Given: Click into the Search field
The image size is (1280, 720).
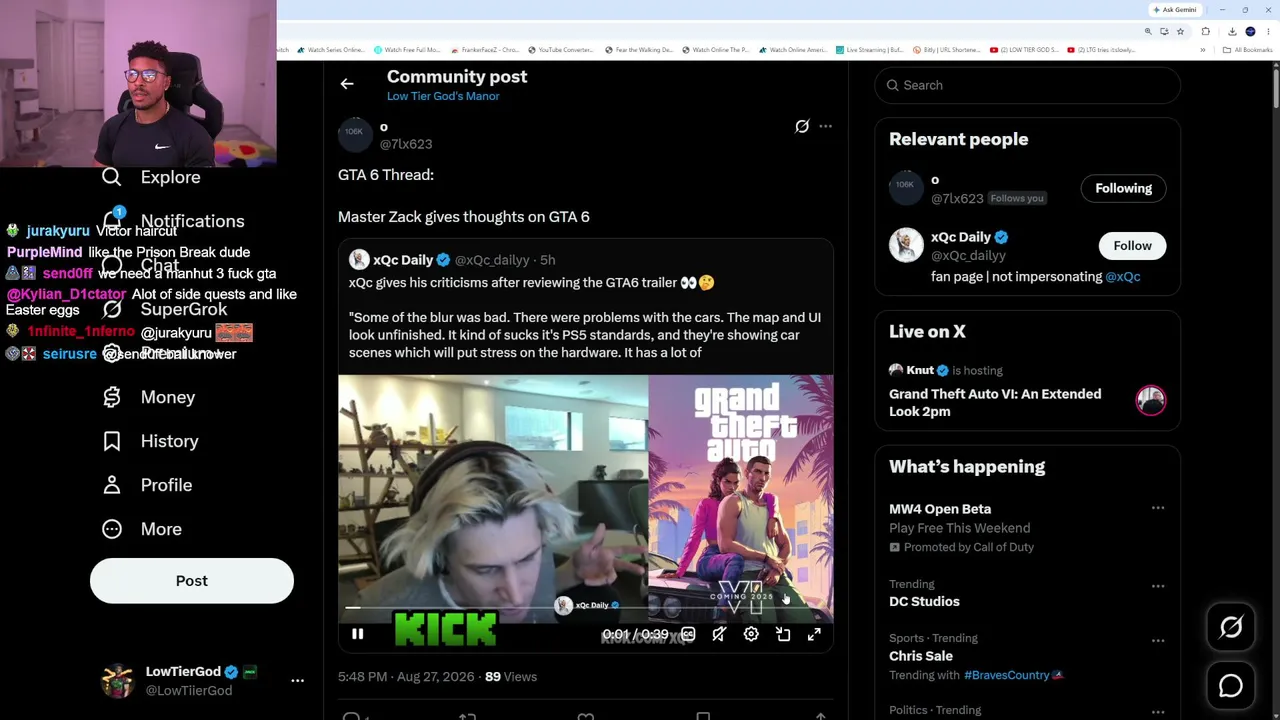Looking at the screenshot, I should (1028, 85).
